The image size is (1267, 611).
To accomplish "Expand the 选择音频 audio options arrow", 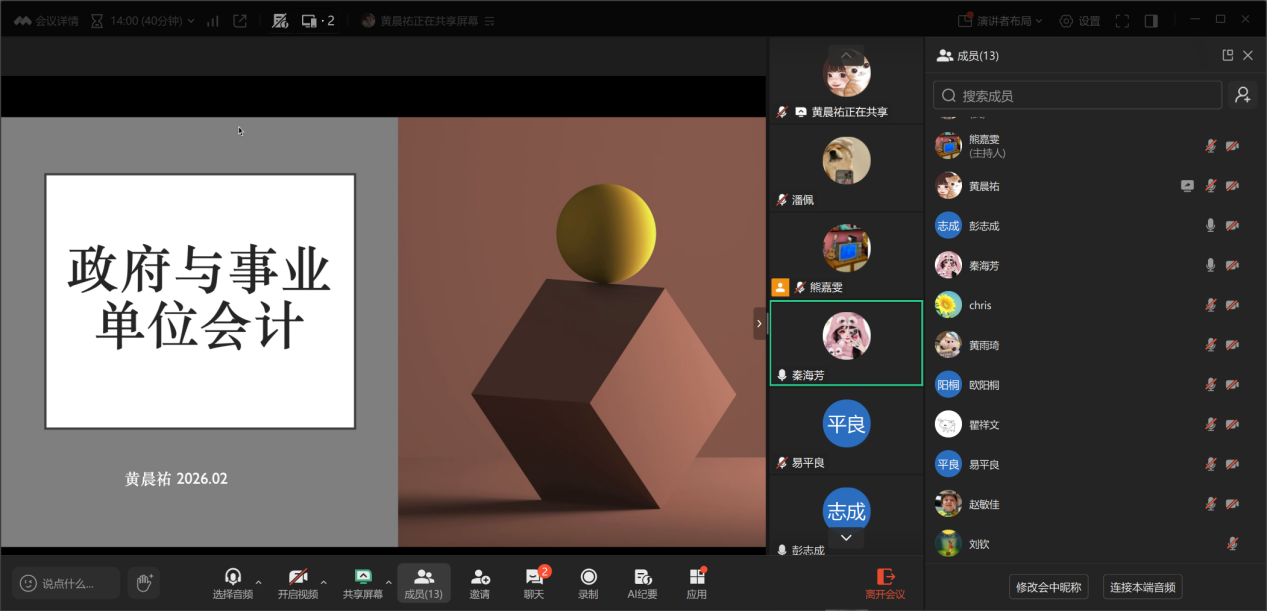I will pyautogui.click(x=259, y=581).
